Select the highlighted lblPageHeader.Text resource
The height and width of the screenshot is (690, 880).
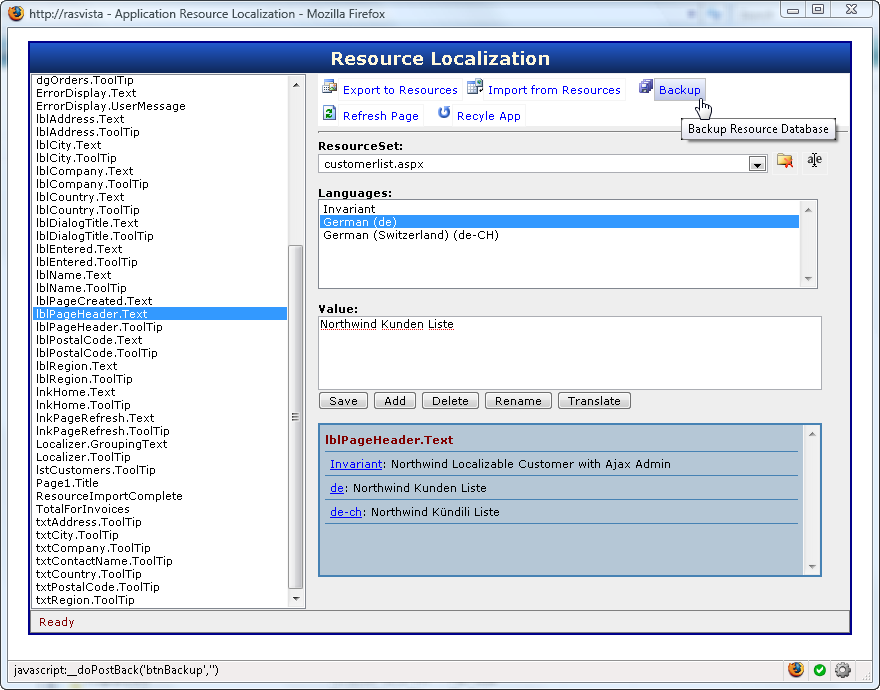click(160, 314)
